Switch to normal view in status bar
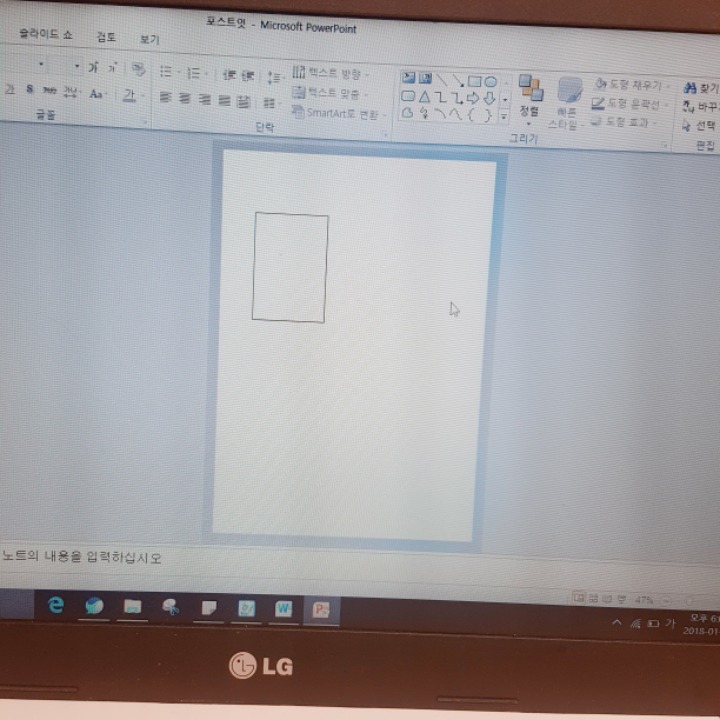The height and width of the screenshot is (720, 720). pos(579,598)
